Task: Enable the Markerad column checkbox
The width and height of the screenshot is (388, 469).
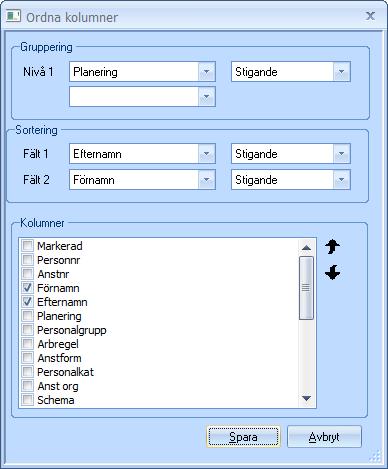Action: [x=27, y=246]
